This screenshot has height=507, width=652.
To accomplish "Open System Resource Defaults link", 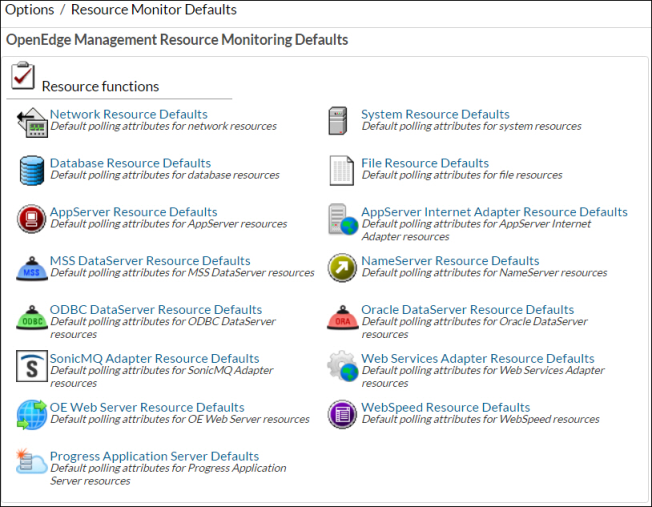I will [x=435, y=114].
